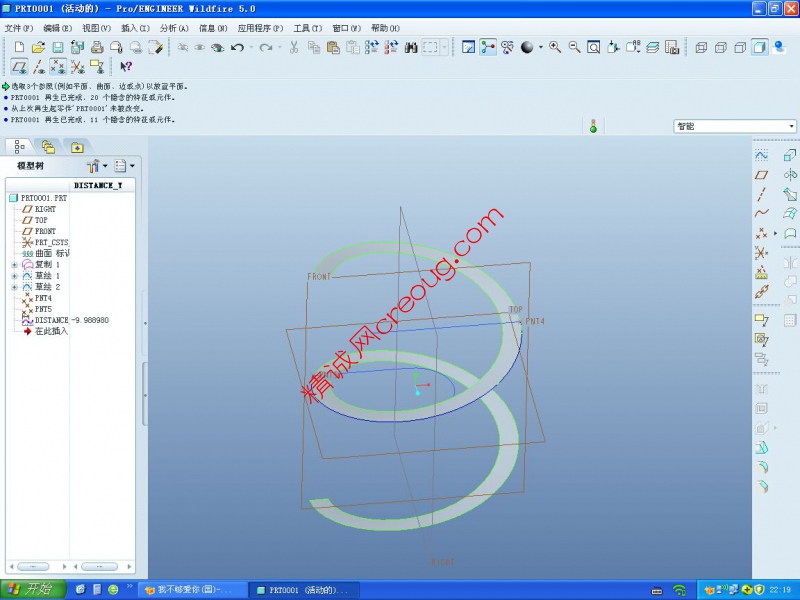Click the Zoom Out magnifier icon
The image size is (800, 600).
[574, 47]
